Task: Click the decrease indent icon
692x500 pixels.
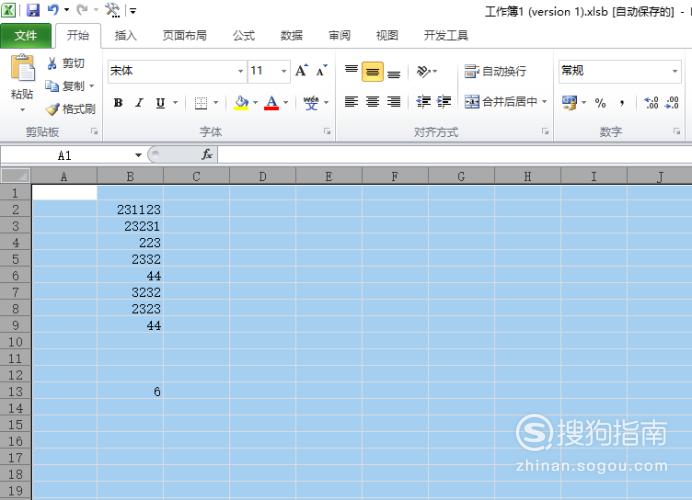Action: [423, 102]
